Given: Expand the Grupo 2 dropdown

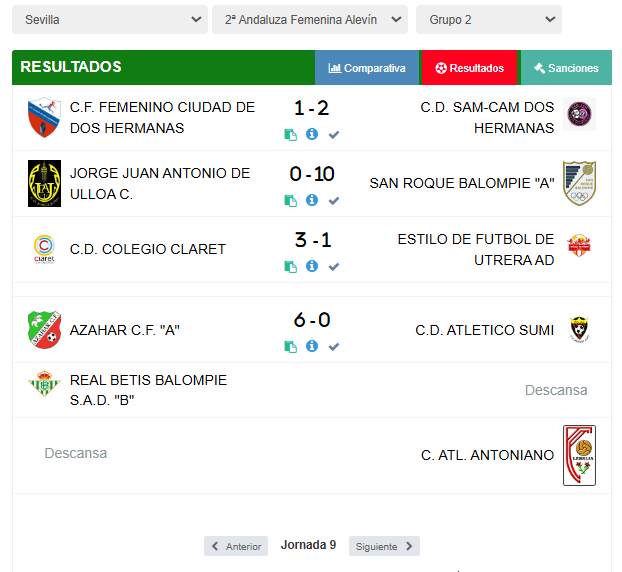Looking at the screenshot, I should 489,19.
